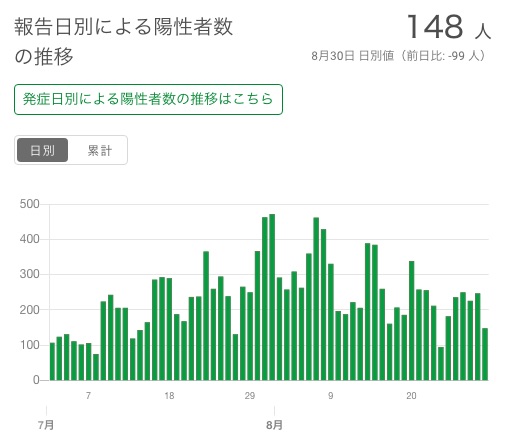Viewport: 509px width, 436px height.
Task: Click the 7月 month label
Action: click(x=46, y=425)
